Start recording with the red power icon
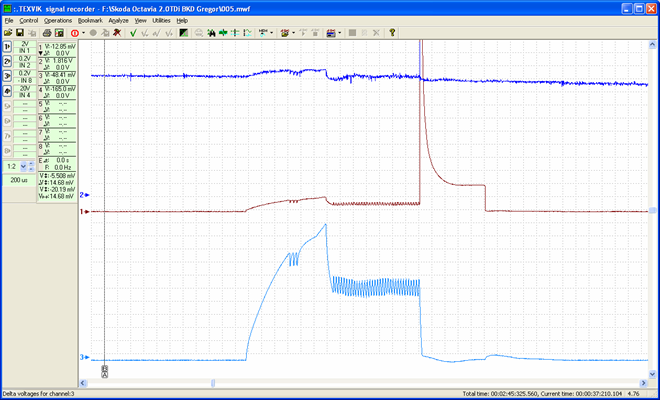 point(75,33)
